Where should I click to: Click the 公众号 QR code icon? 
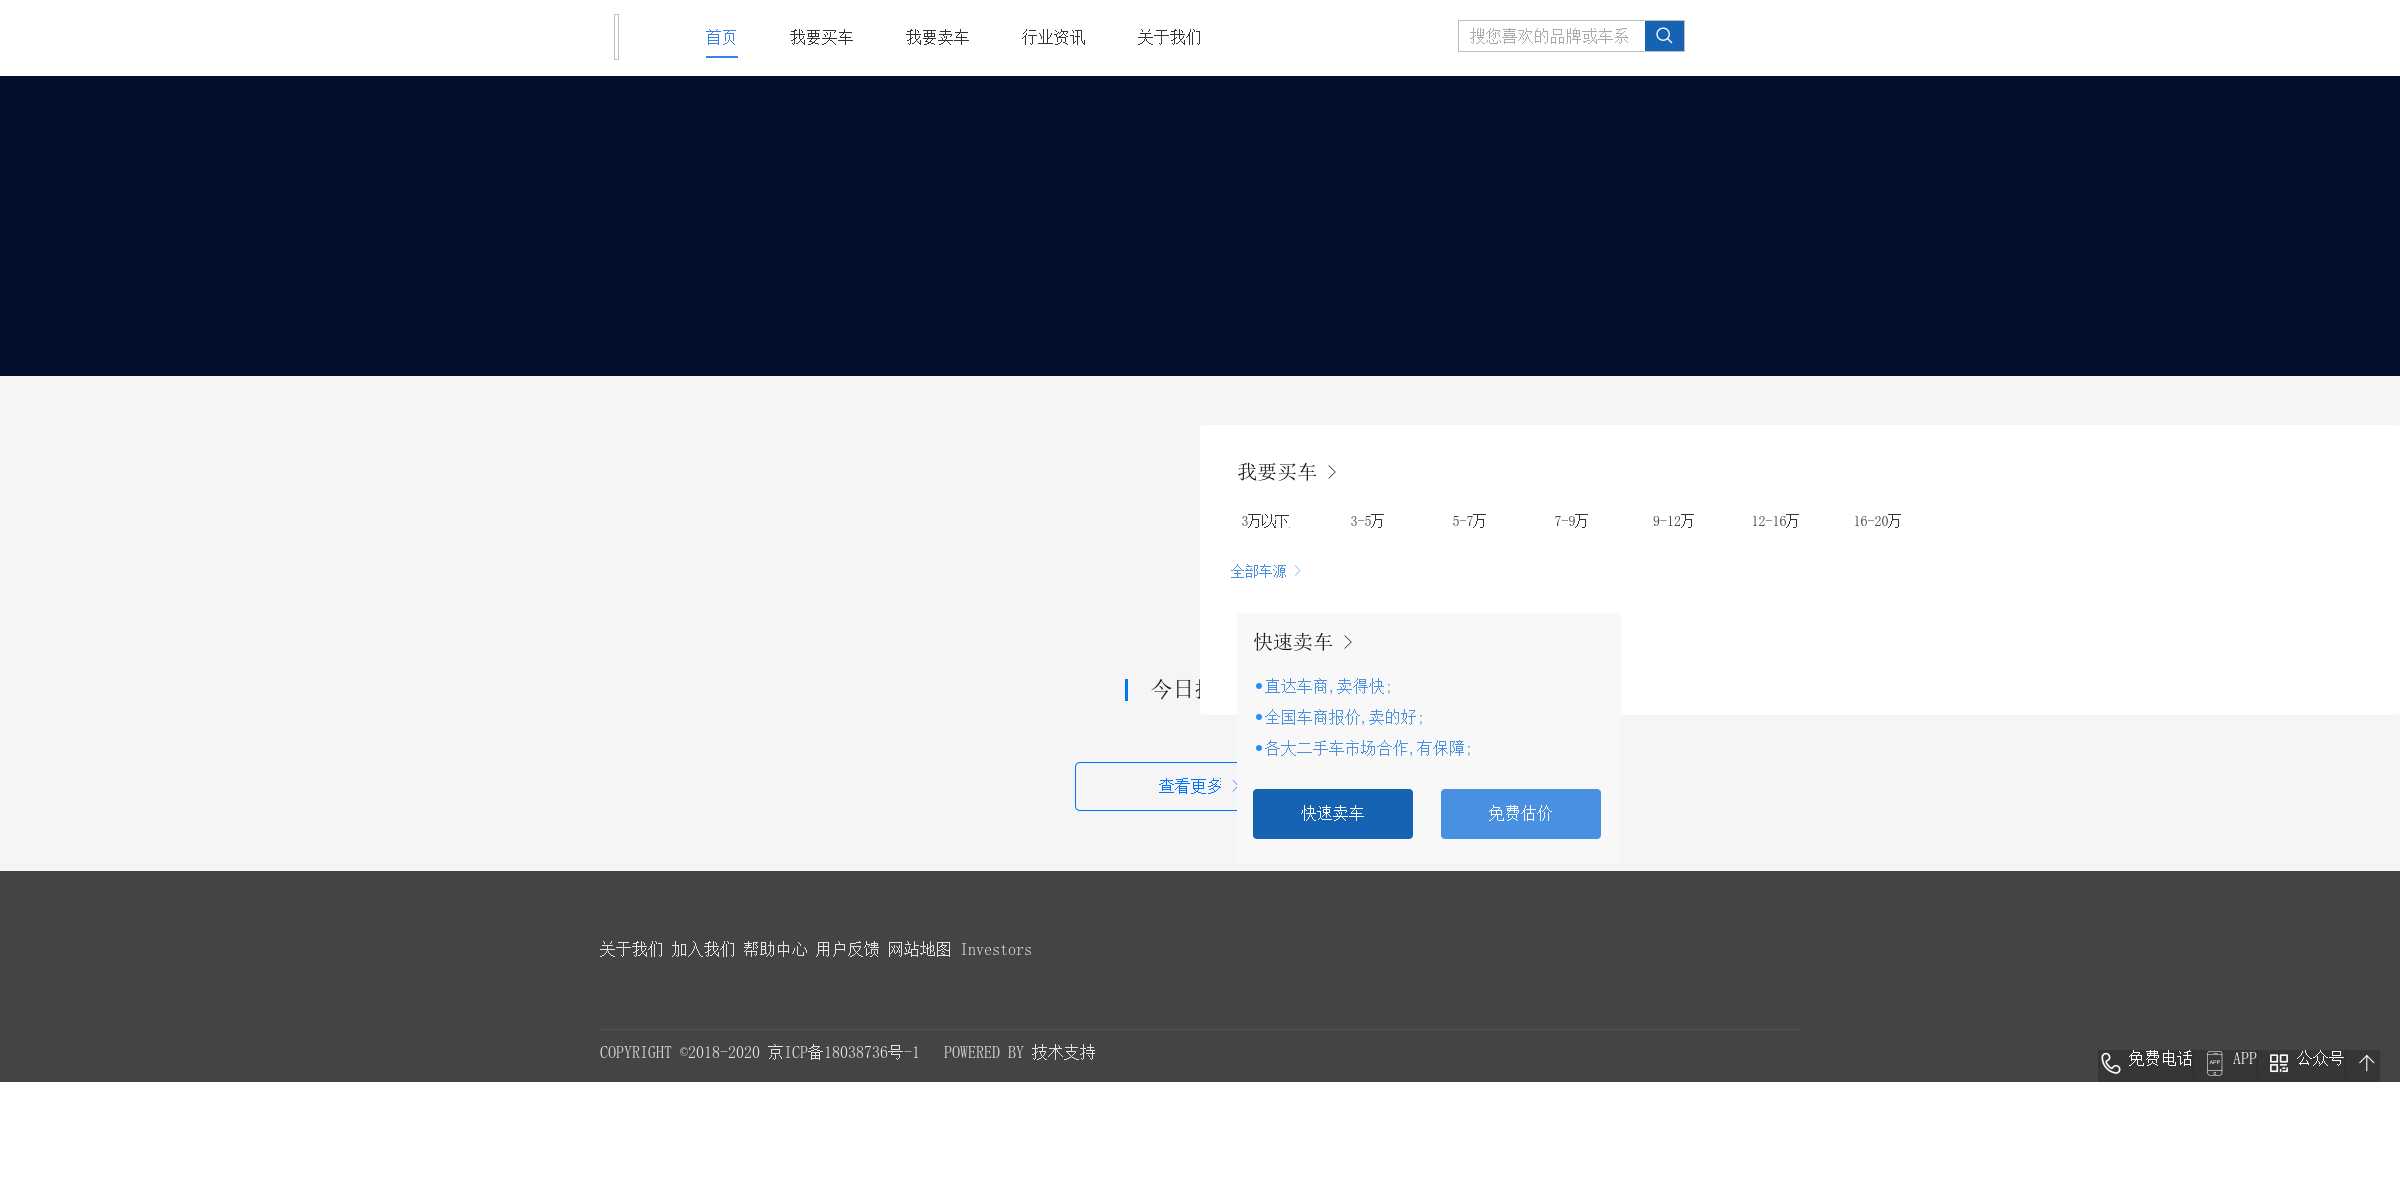pos(2279,1063)
